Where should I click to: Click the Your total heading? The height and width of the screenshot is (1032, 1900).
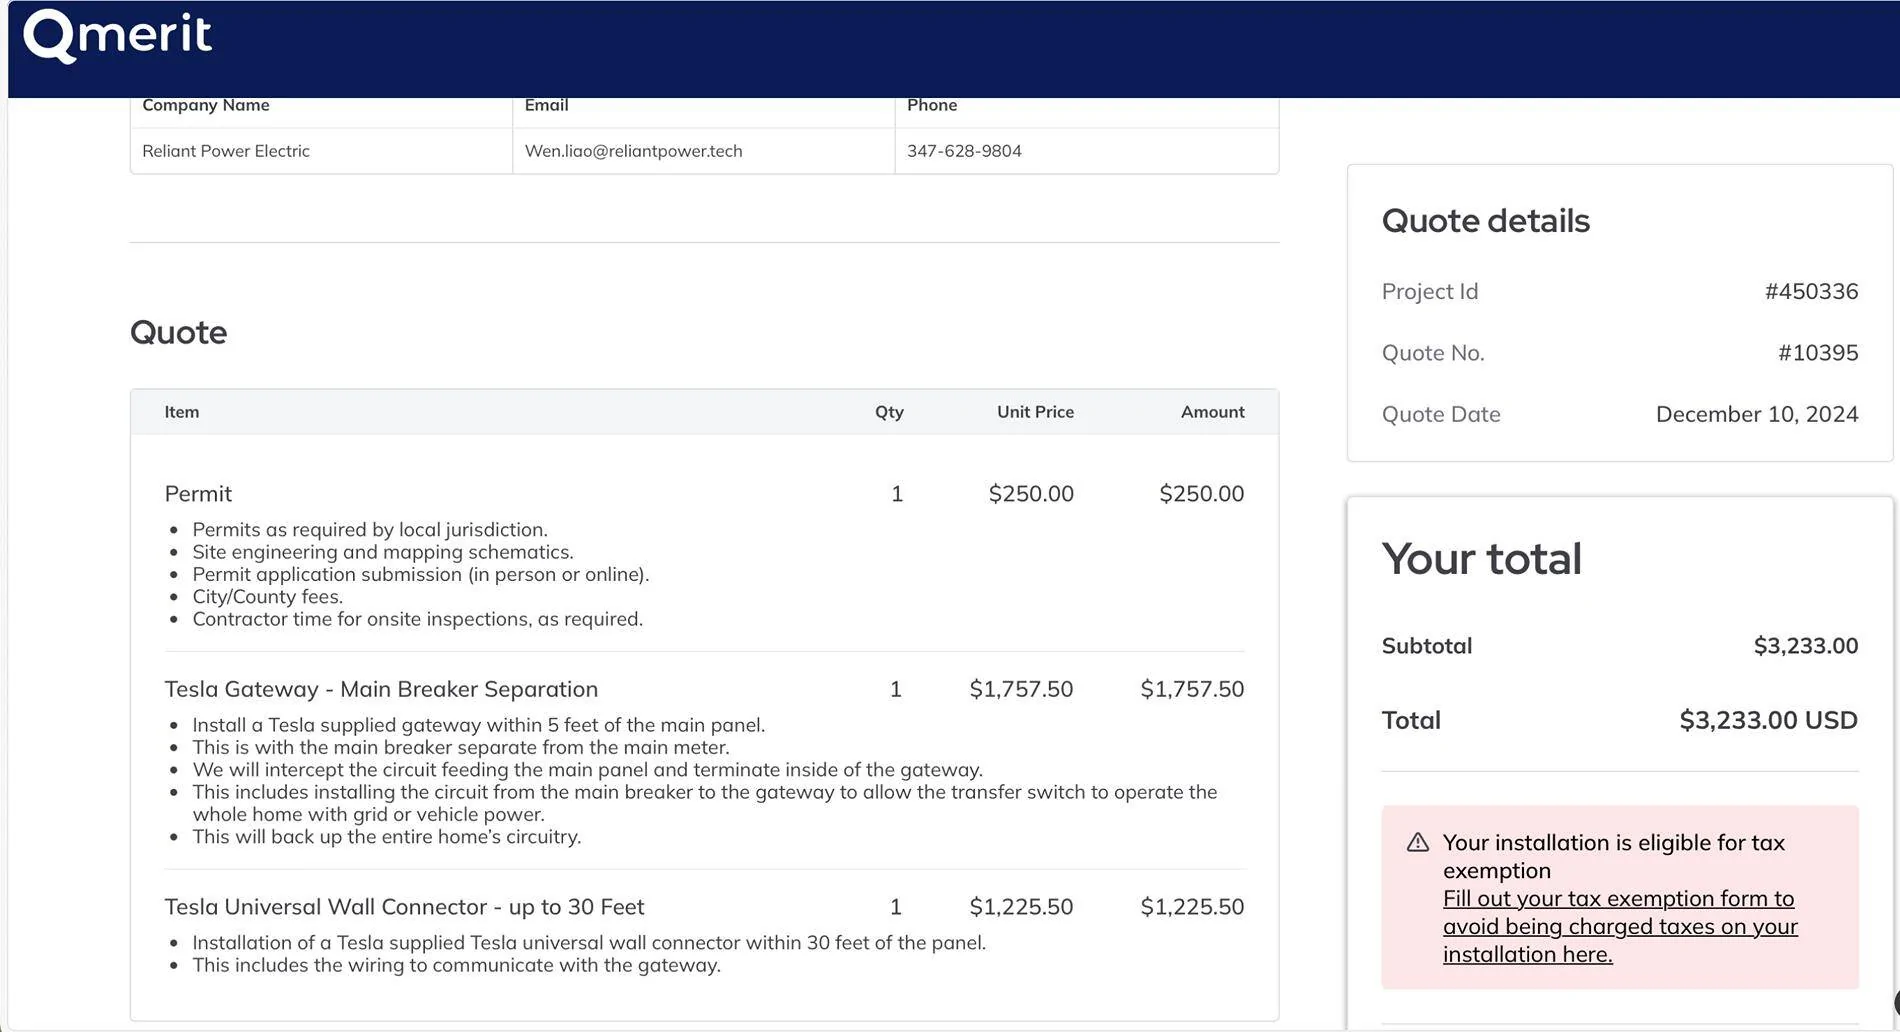[x=1481, y=559]
